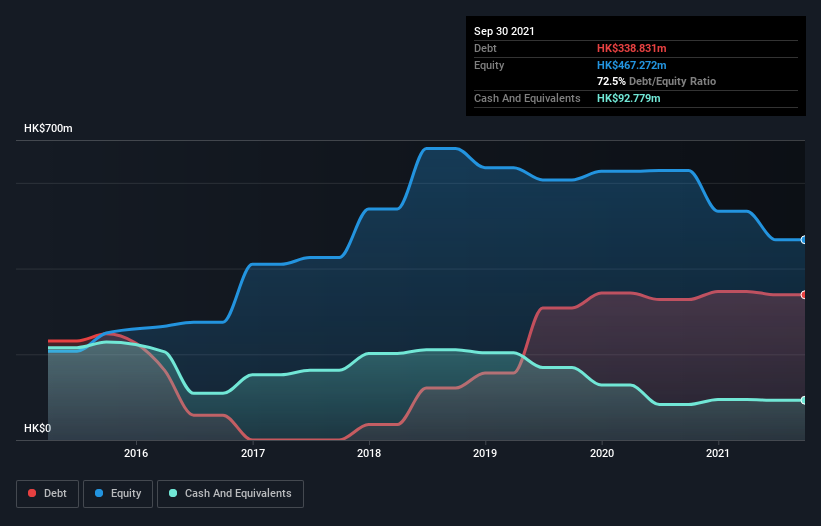Viewport: 821px width, 526px height.
Task: Select the 2020 x-axis label
Action: click(602, 453)
